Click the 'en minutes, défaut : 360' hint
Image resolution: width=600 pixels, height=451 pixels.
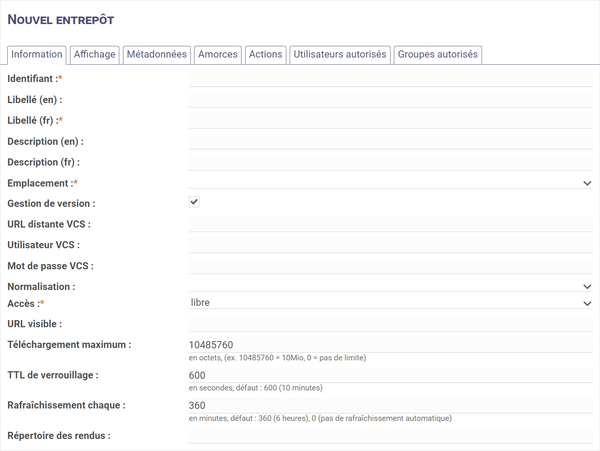(320, 418)
